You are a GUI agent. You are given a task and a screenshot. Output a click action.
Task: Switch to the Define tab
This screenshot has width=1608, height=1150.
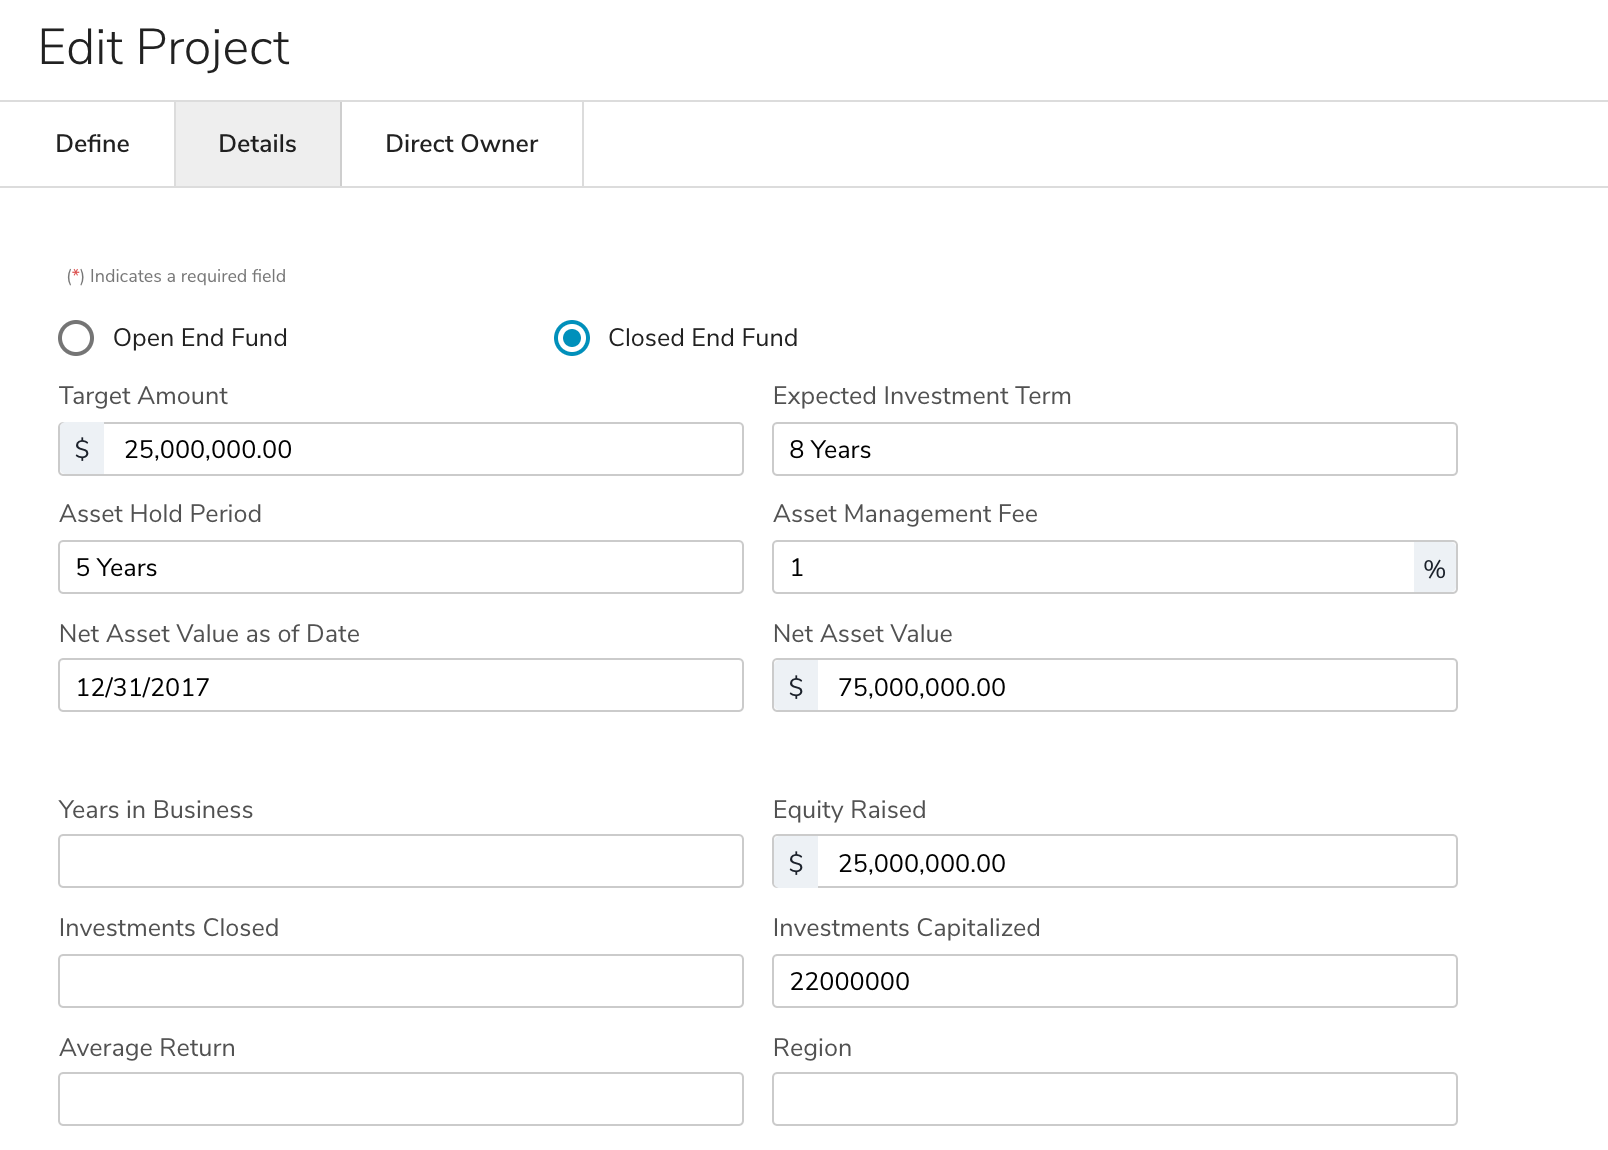point(92,144)
